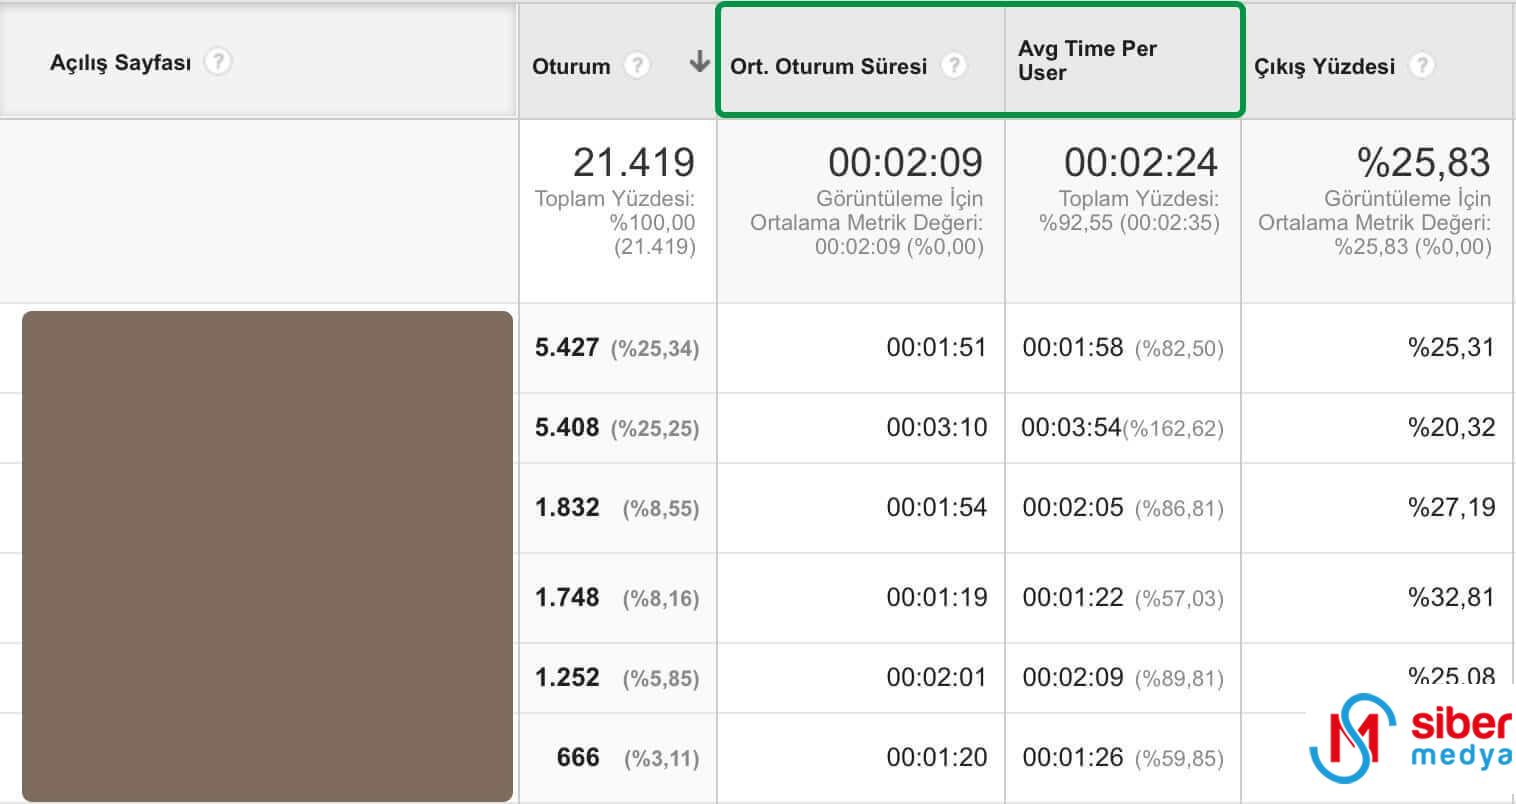The image size is (1516, 804).
Task: Select percentage (%162,62) beside 00:03:54
Action: (x=1173, y=429)
